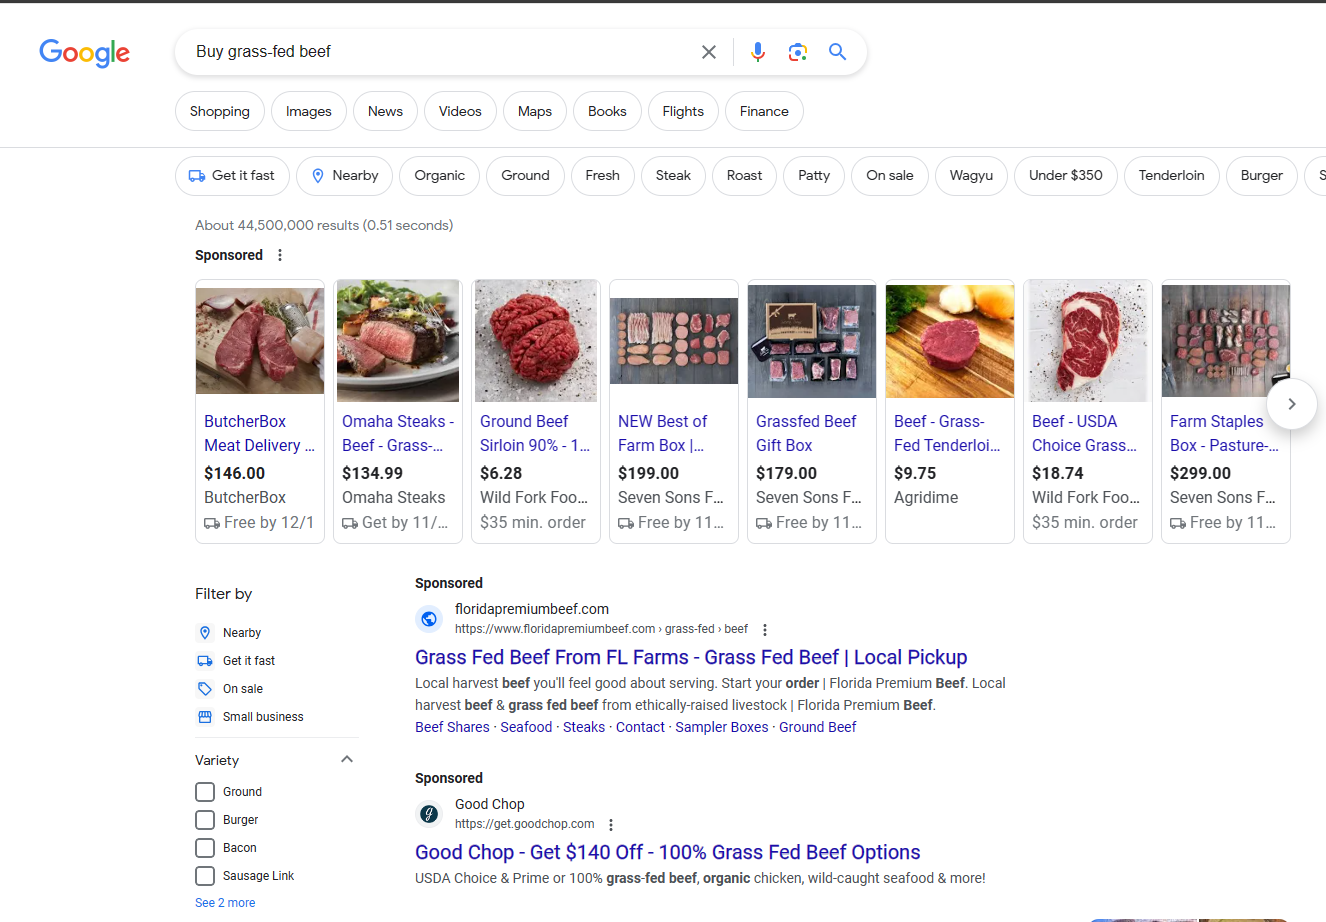The height and width of the screenshot is (922, 1326).
Task: Apply the Tenderloin filter chip
Action: click(x=1172, y=176)
